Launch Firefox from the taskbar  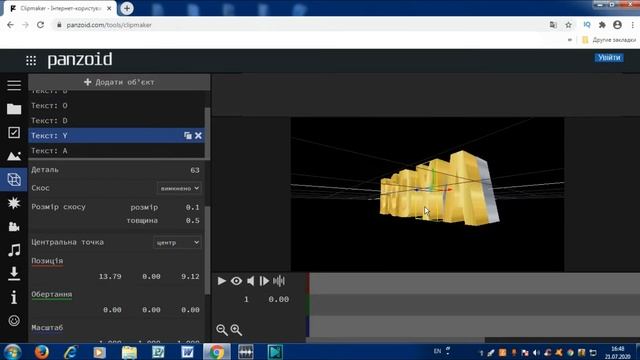coord(41,352)
